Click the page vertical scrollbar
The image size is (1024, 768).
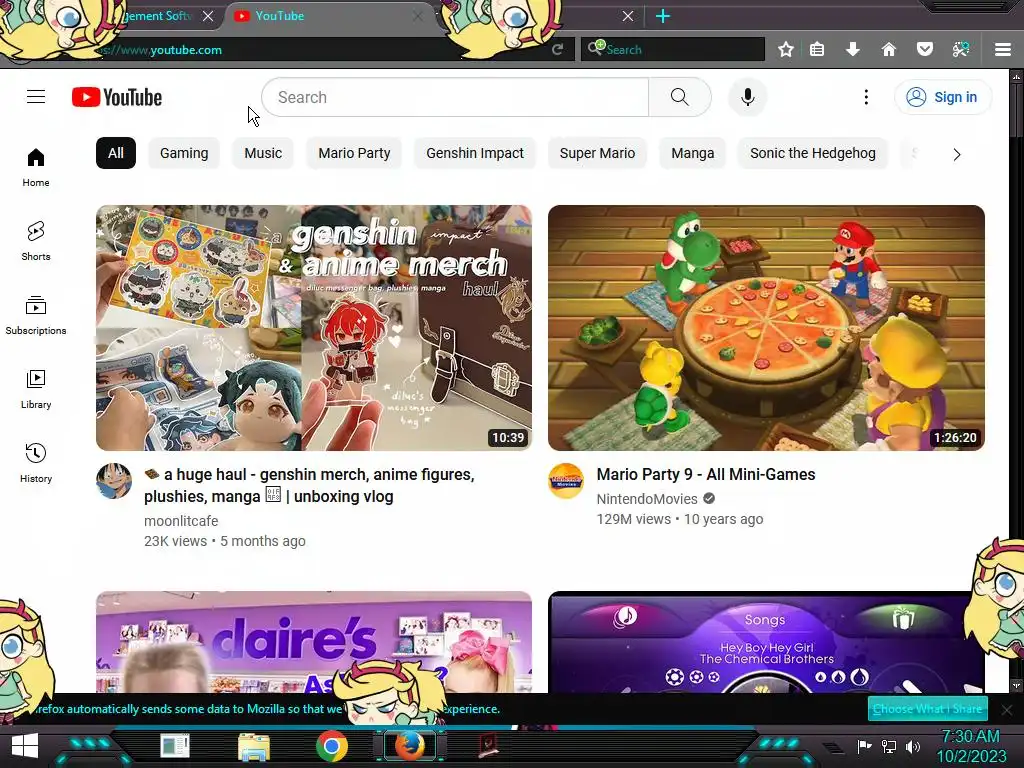coord(1016,380)
